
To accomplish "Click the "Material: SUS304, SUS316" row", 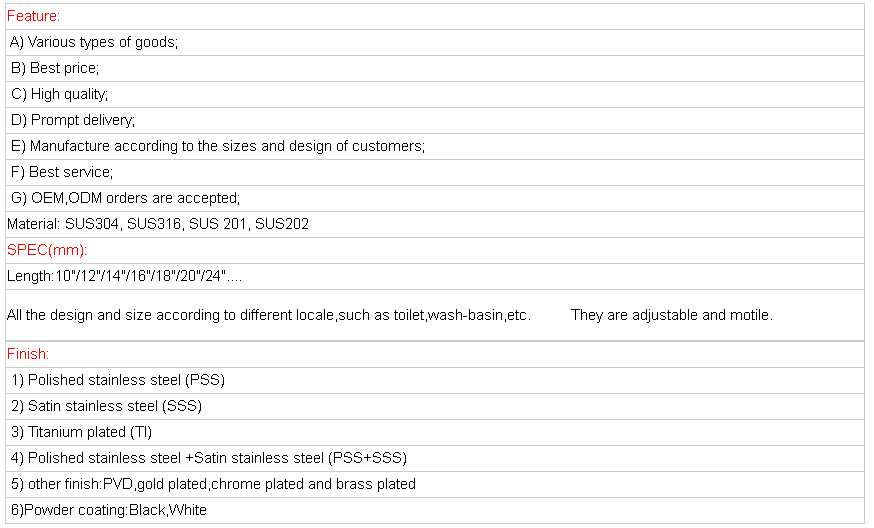I will 157,224.
